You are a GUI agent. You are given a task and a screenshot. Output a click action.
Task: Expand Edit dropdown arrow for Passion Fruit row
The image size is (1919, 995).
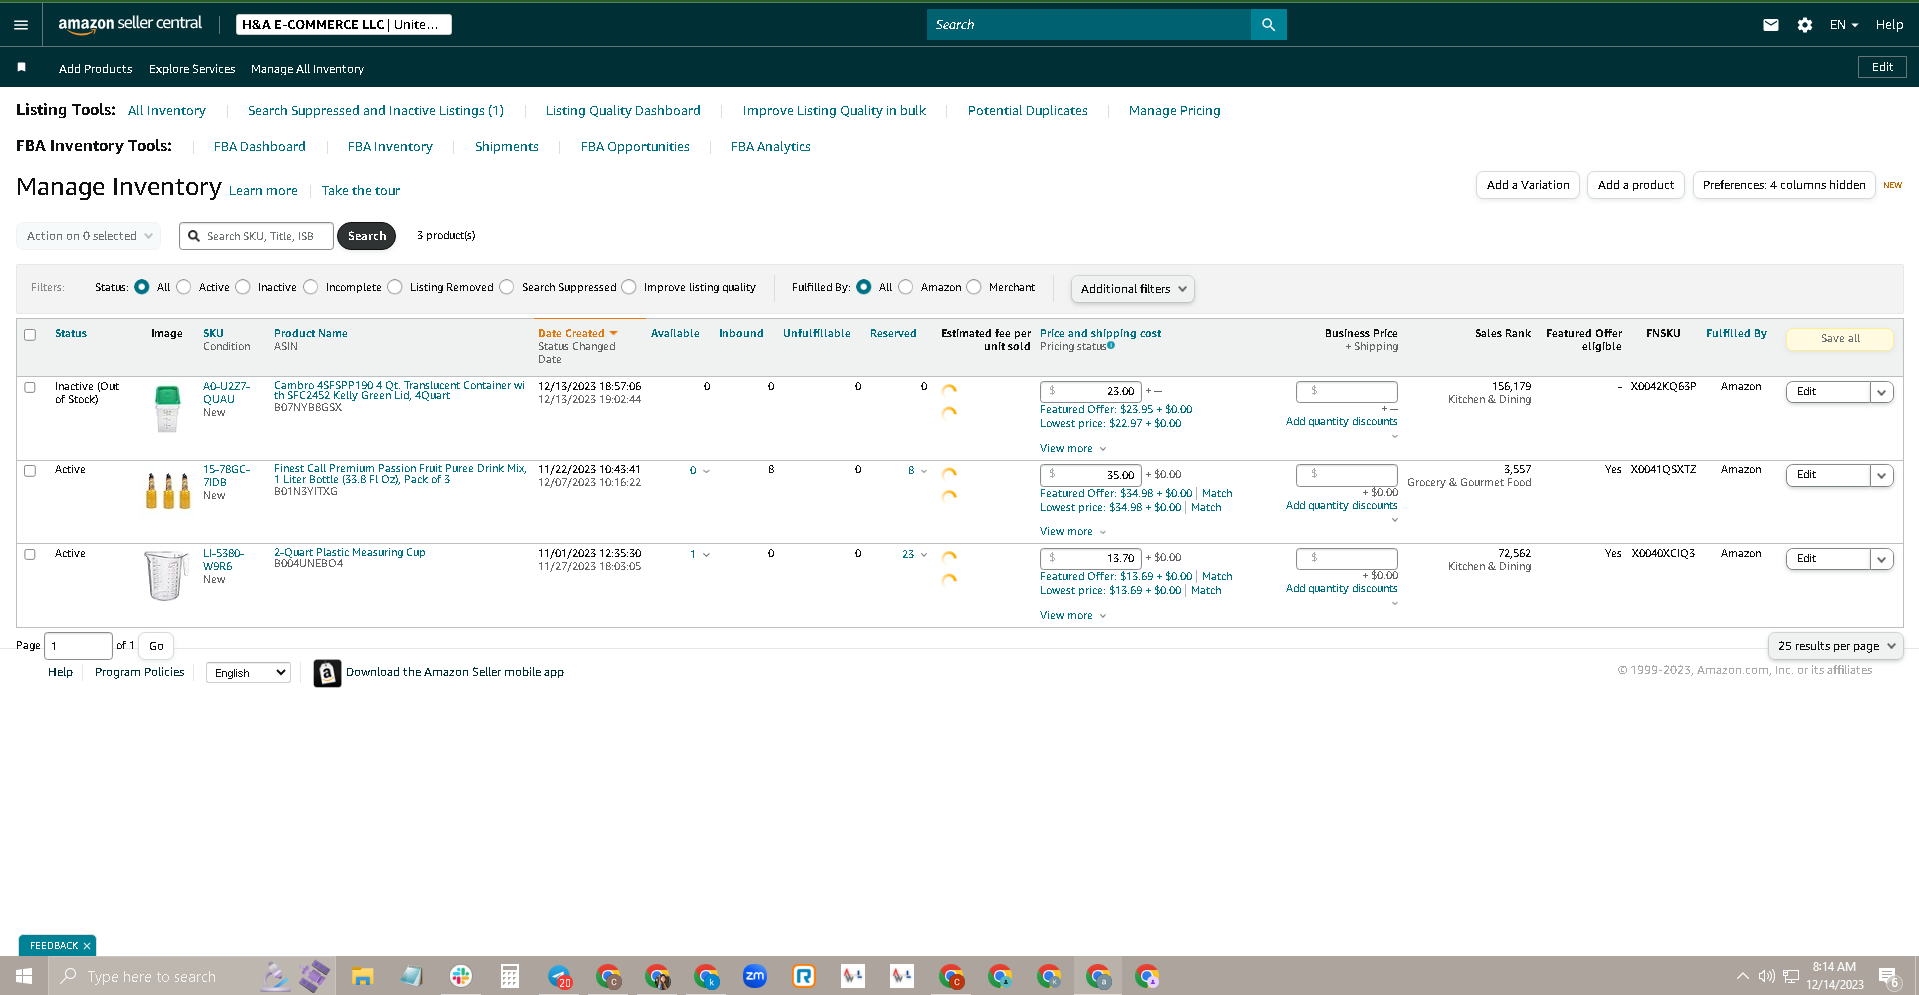(x=1882, y=475)
